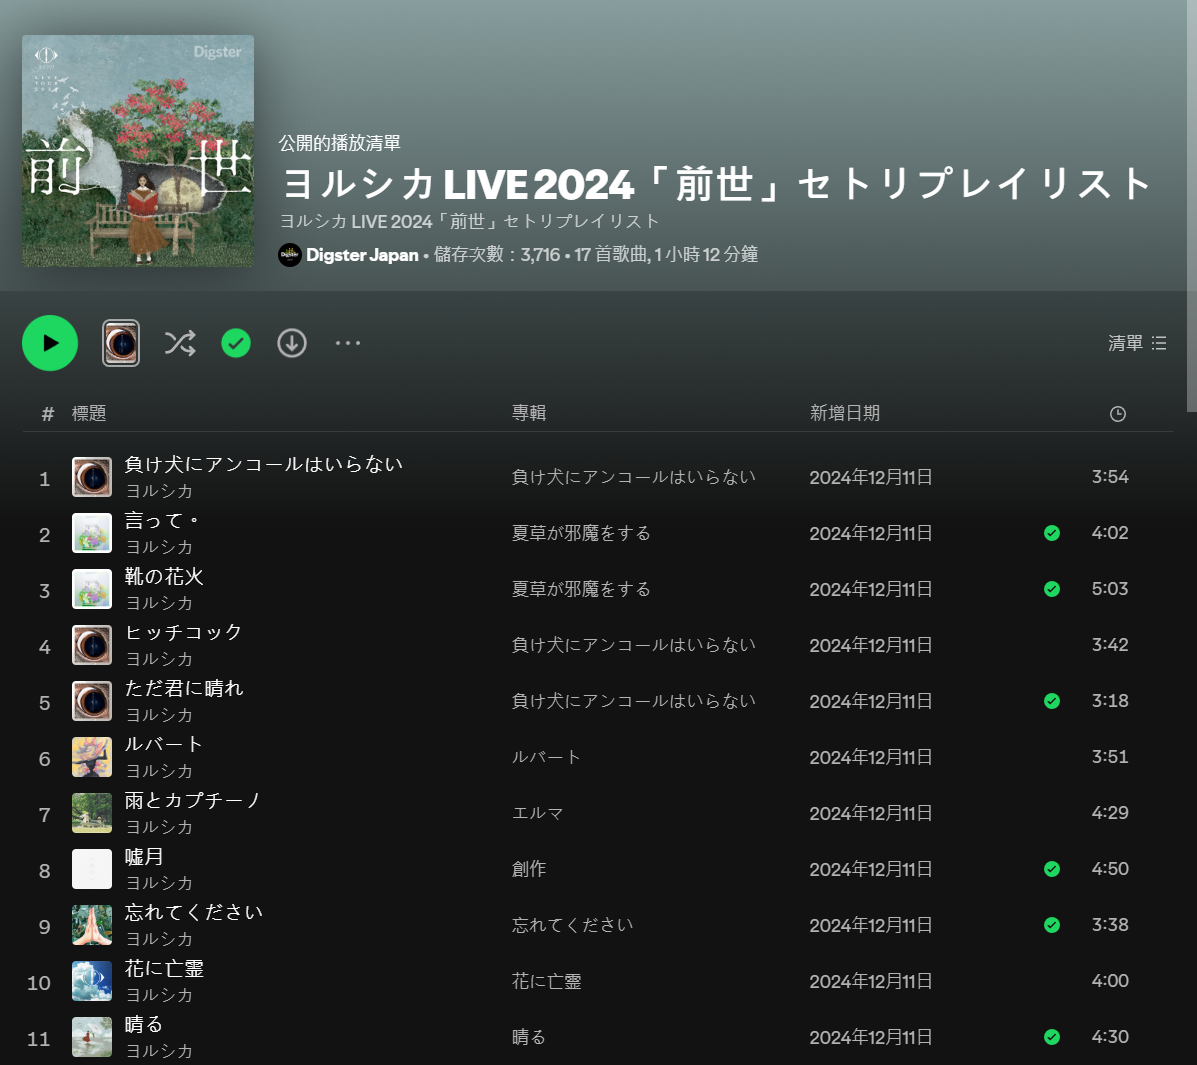Screen dimensions: 1197x1065
Task: Open artist ヨルシカ under 嘘月
Action: tap(159, 883)
